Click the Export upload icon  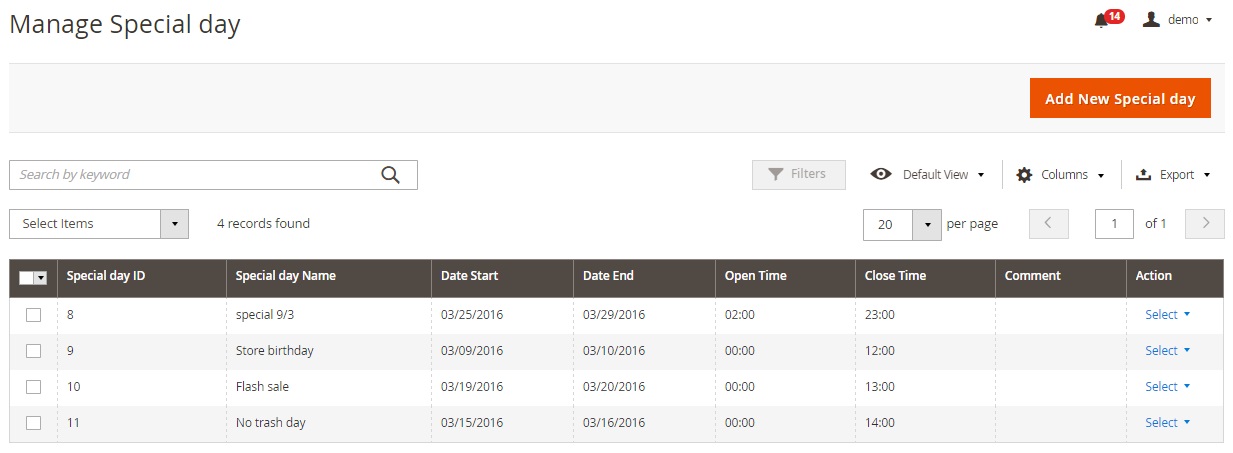(1144, 175)
